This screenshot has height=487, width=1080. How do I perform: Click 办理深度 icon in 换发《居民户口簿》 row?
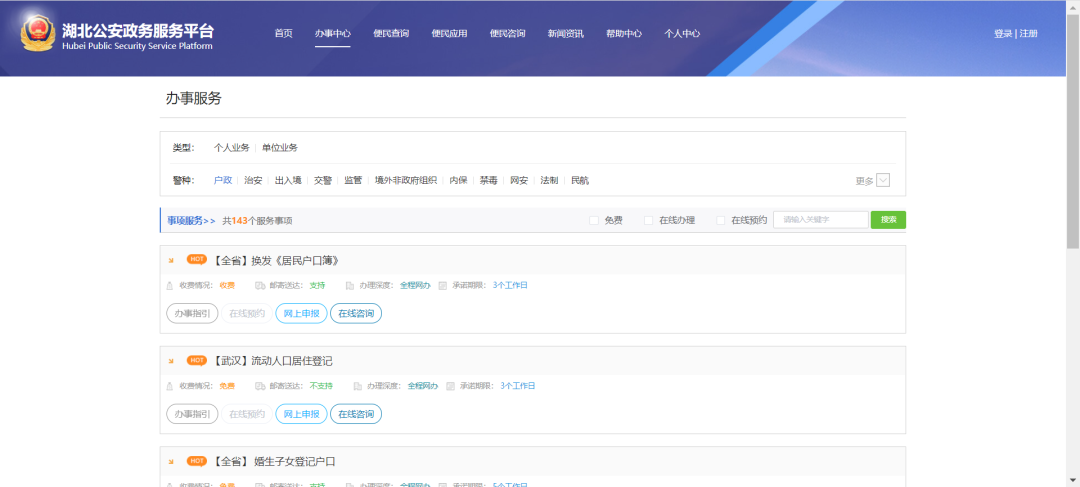click(x=350, y=285)
